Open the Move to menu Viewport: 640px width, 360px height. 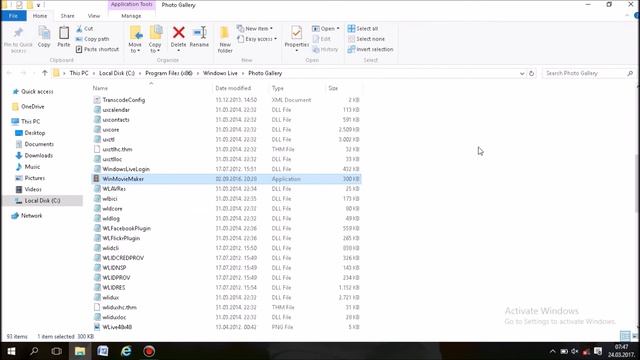(135, 39)
